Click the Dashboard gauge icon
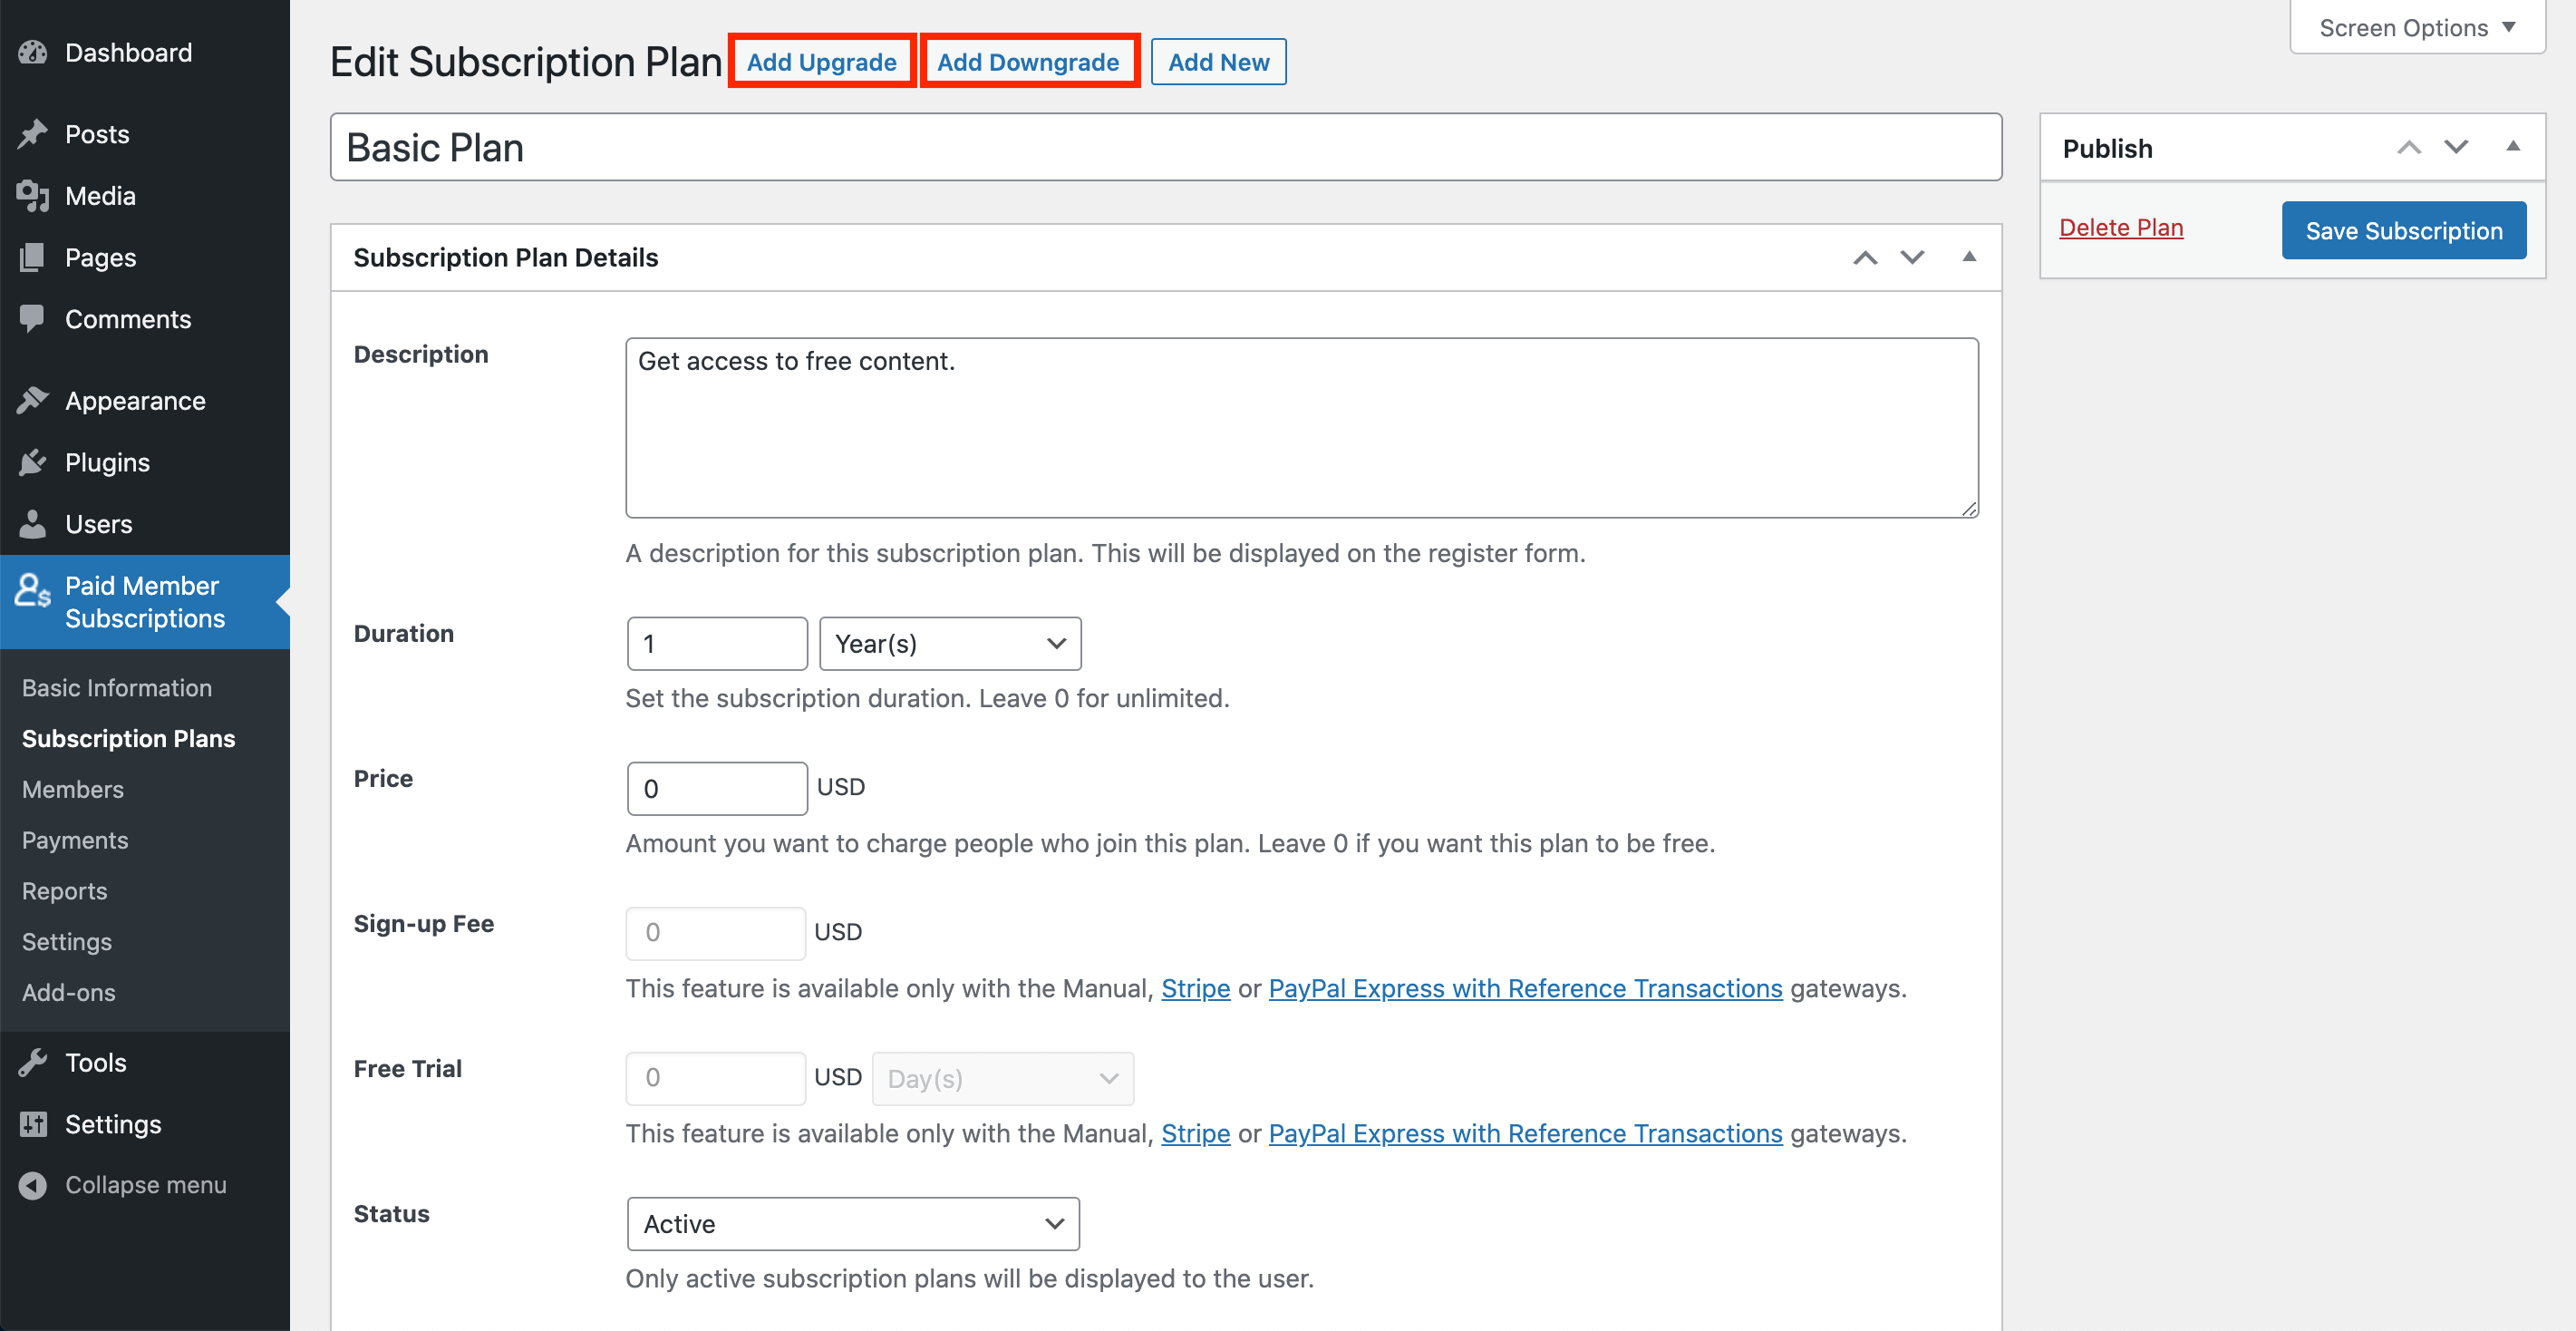This screenshot has height=1331, width=2576. (x=32, y=52)
